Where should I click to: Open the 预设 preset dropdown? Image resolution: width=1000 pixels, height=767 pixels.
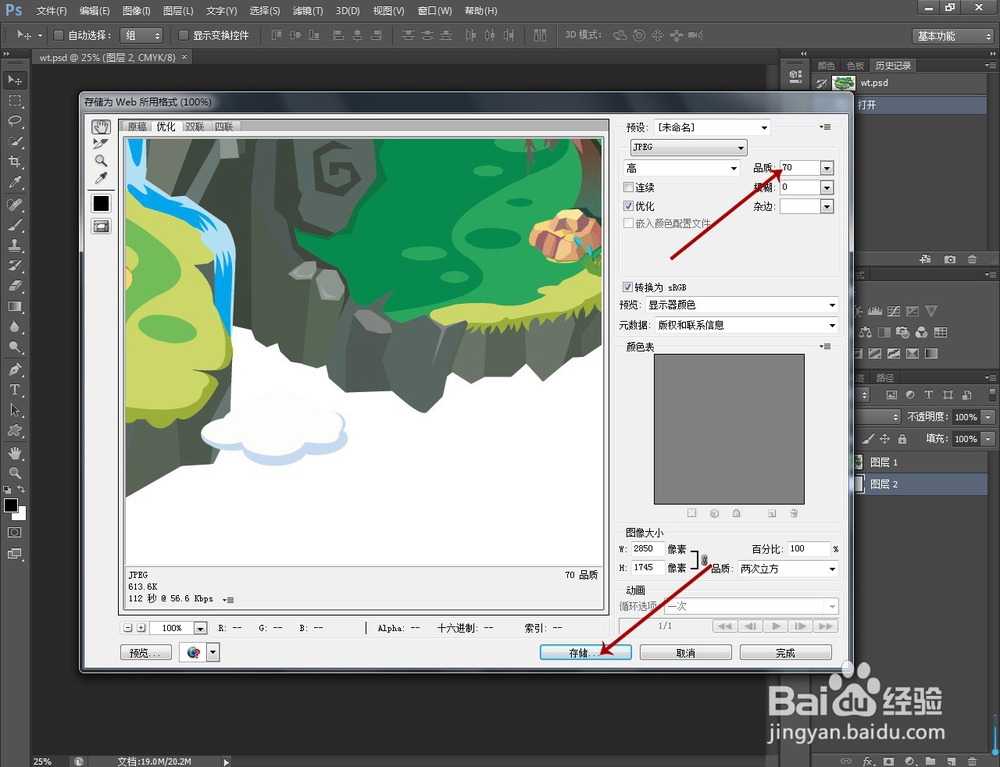pyautogui.click(x=712, y=128)
